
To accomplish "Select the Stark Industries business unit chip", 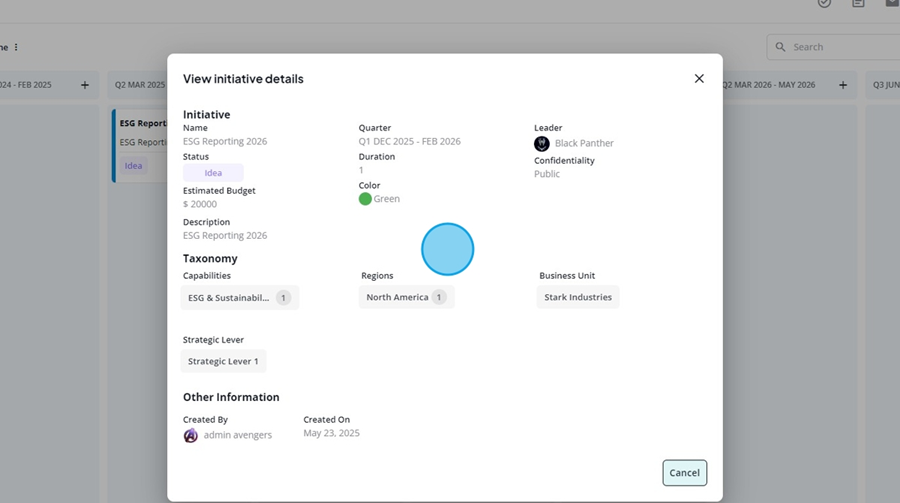I will click(577, 297).
